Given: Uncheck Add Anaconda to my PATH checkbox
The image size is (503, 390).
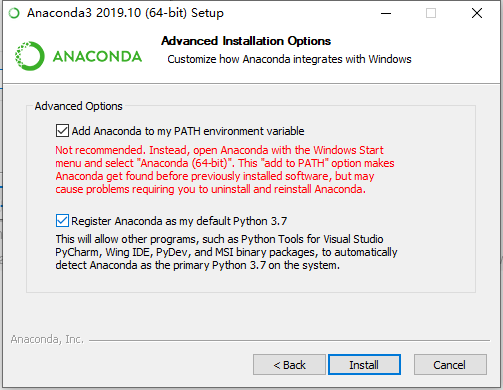Looking at the screenshot, I should [62, 131].
